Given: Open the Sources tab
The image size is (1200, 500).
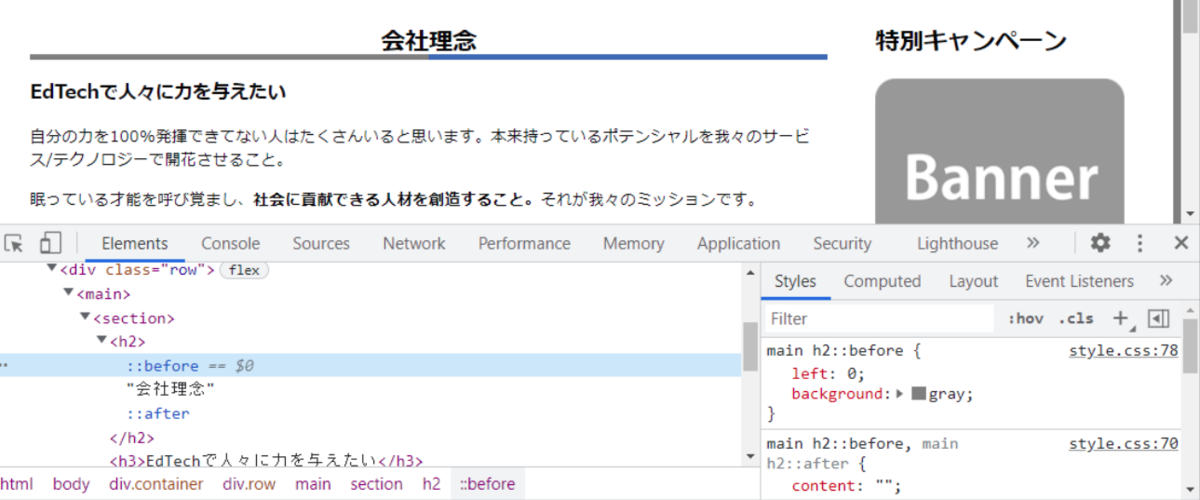Looking at the screenshot, I should pyautogui.click(x=321, y=243).
